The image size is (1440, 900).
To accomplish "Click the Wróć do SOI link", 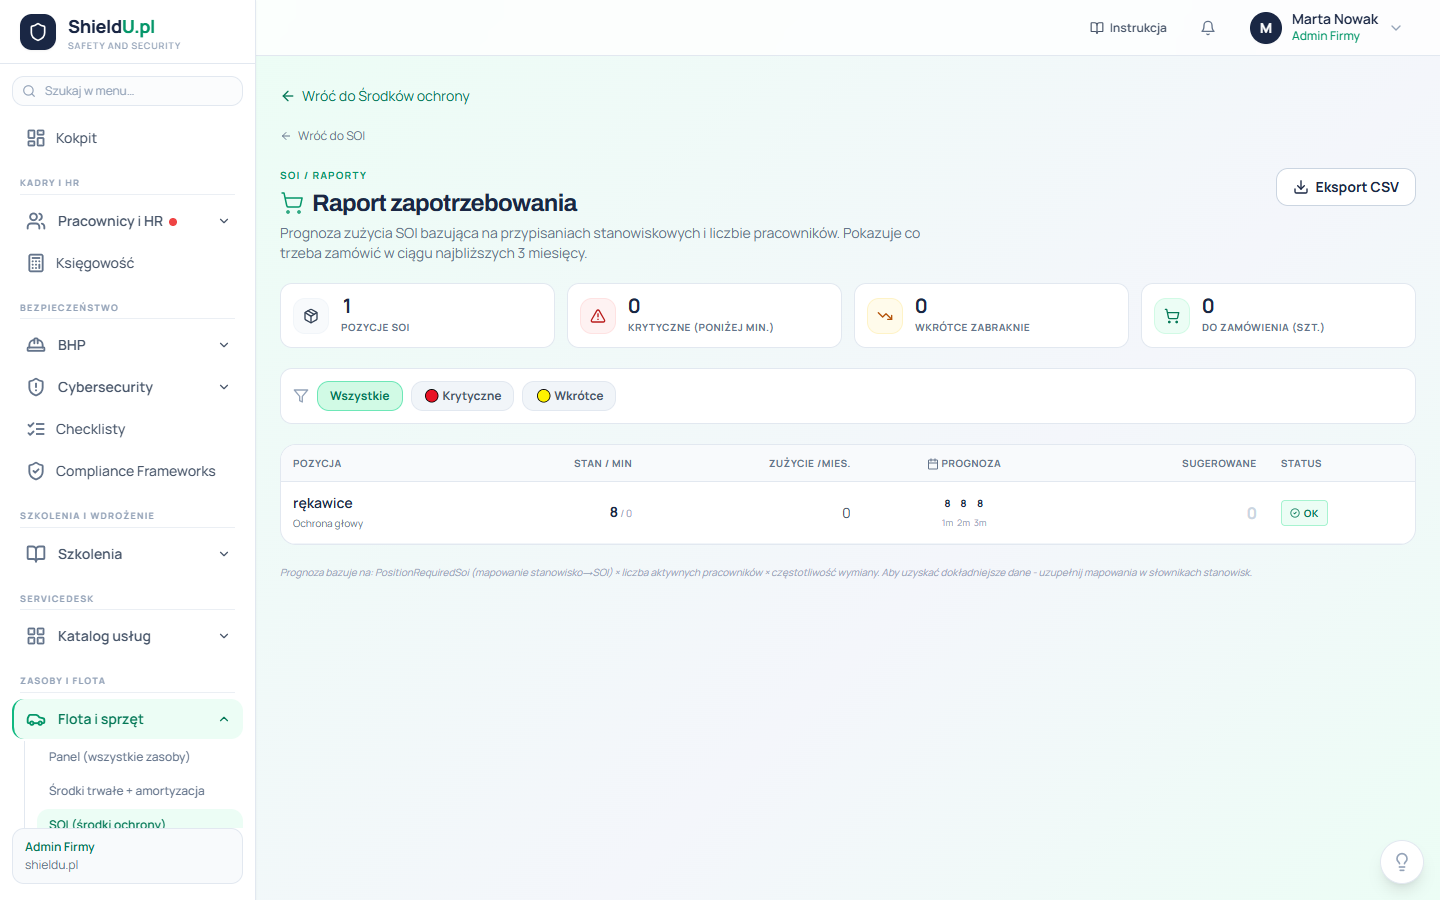I will click(323, 136).
